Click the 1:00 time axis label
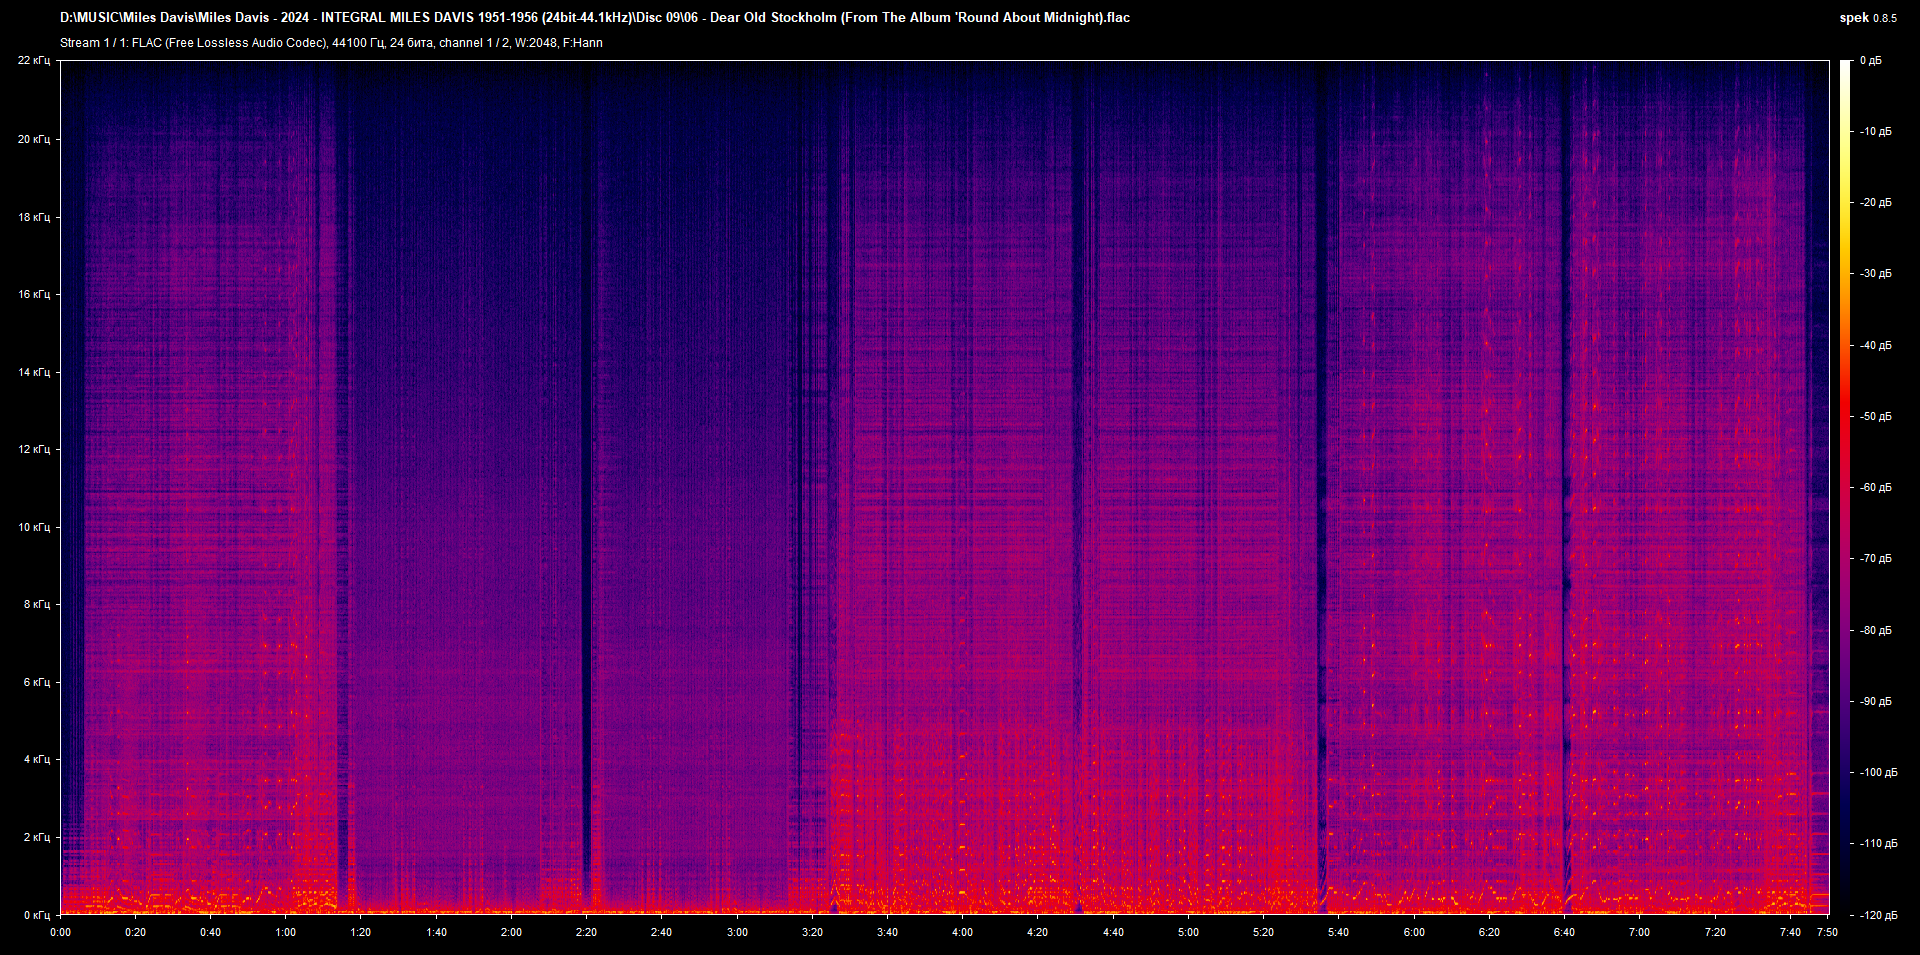The height and width of the screenshot is (955, 1920). (x=286, y=932)
